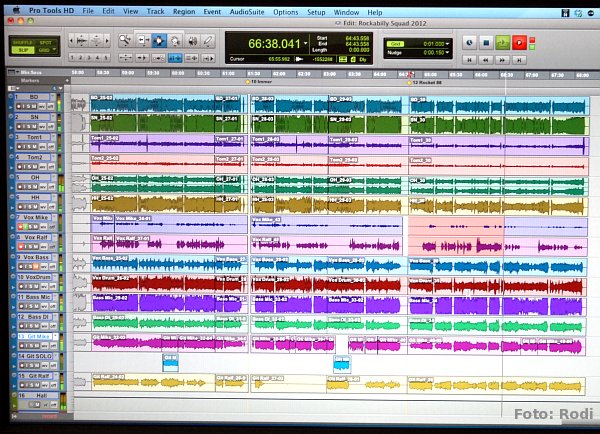Open the Grid mode dropdown arrow
600x434 pixels.
click(54, 50)
